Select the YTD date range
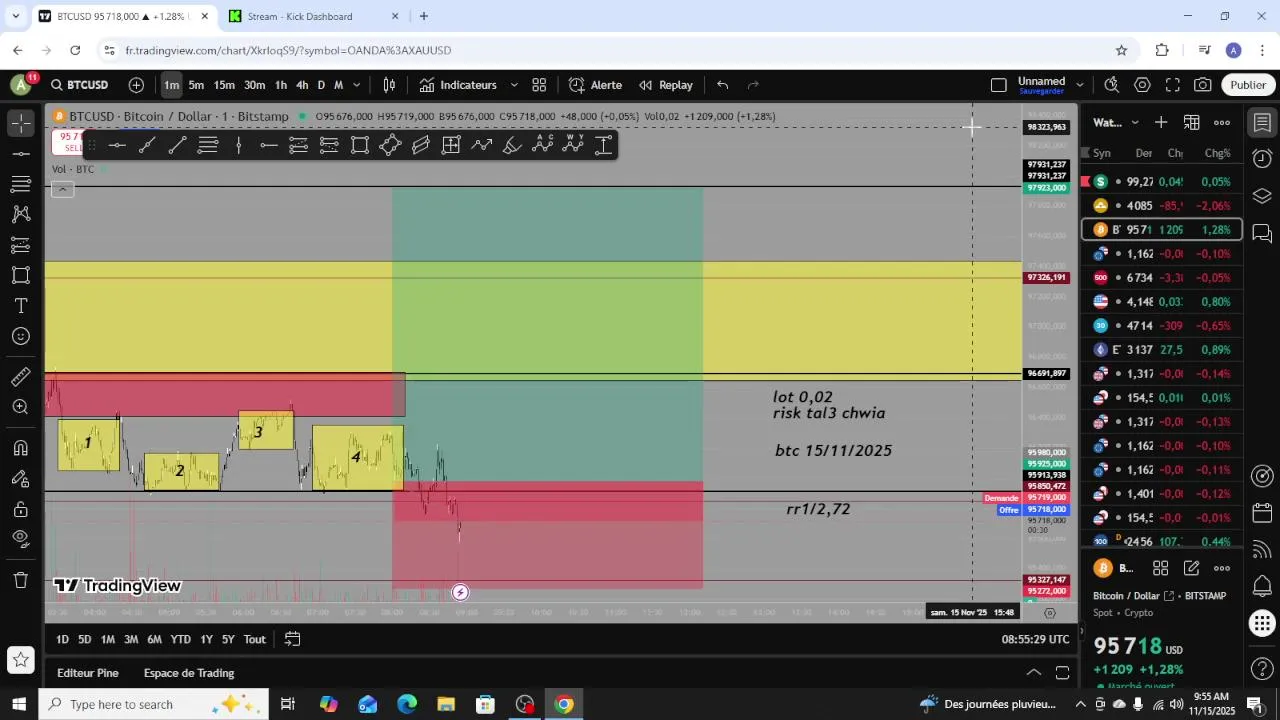 [x=180, y=639]
